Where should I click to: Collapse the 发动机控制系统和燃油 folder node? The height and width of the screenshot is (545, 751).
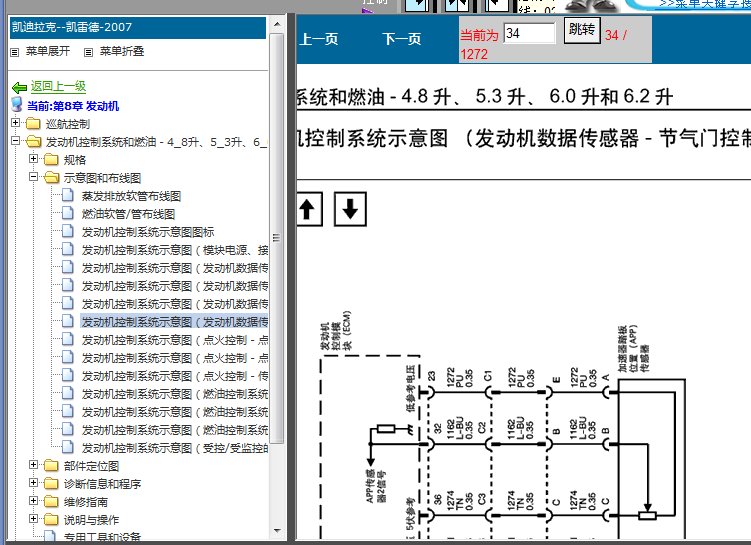click(x=15, y=141)
